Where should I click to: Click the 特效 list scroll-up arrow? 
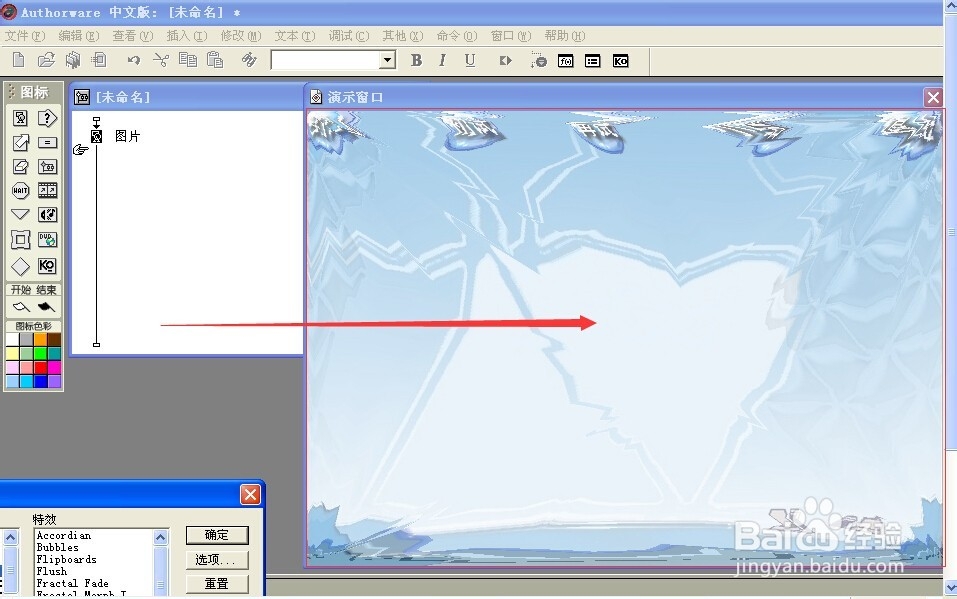click(161, 537)
